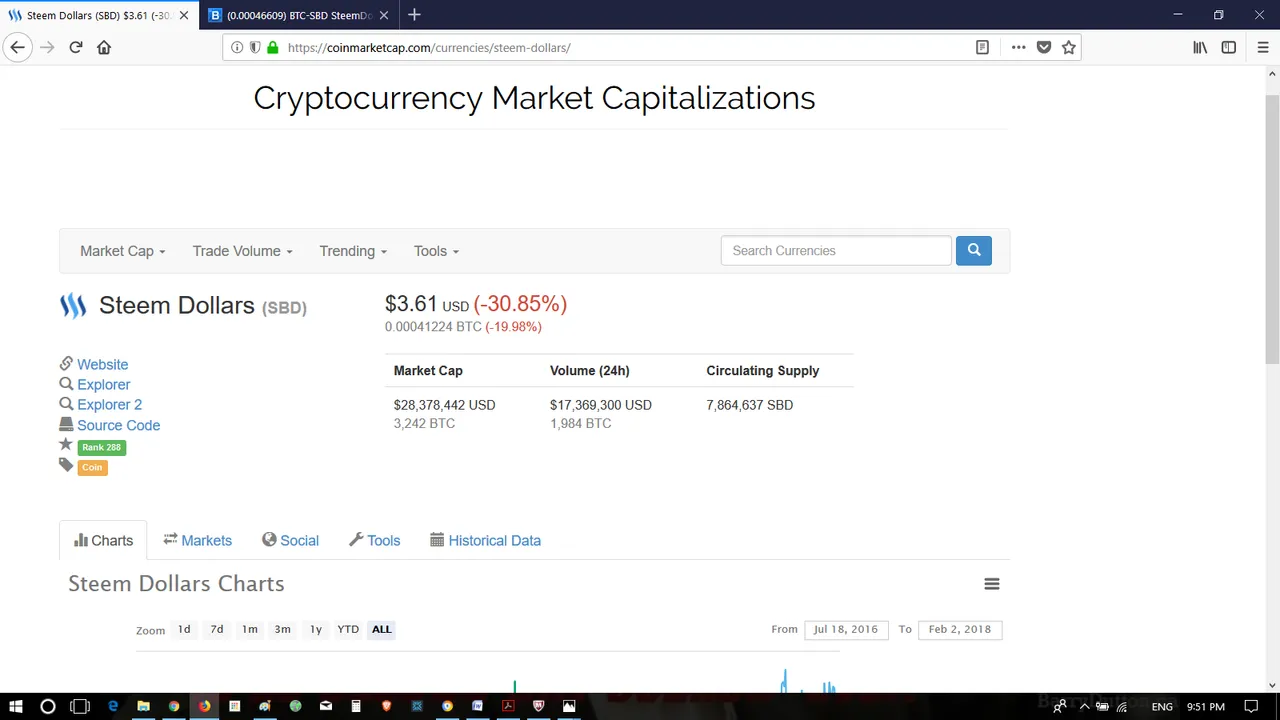The height and width of the screenshot is (720, 1280).
Task: Open the Historical Data tab
Action: [x=485, y=540]
